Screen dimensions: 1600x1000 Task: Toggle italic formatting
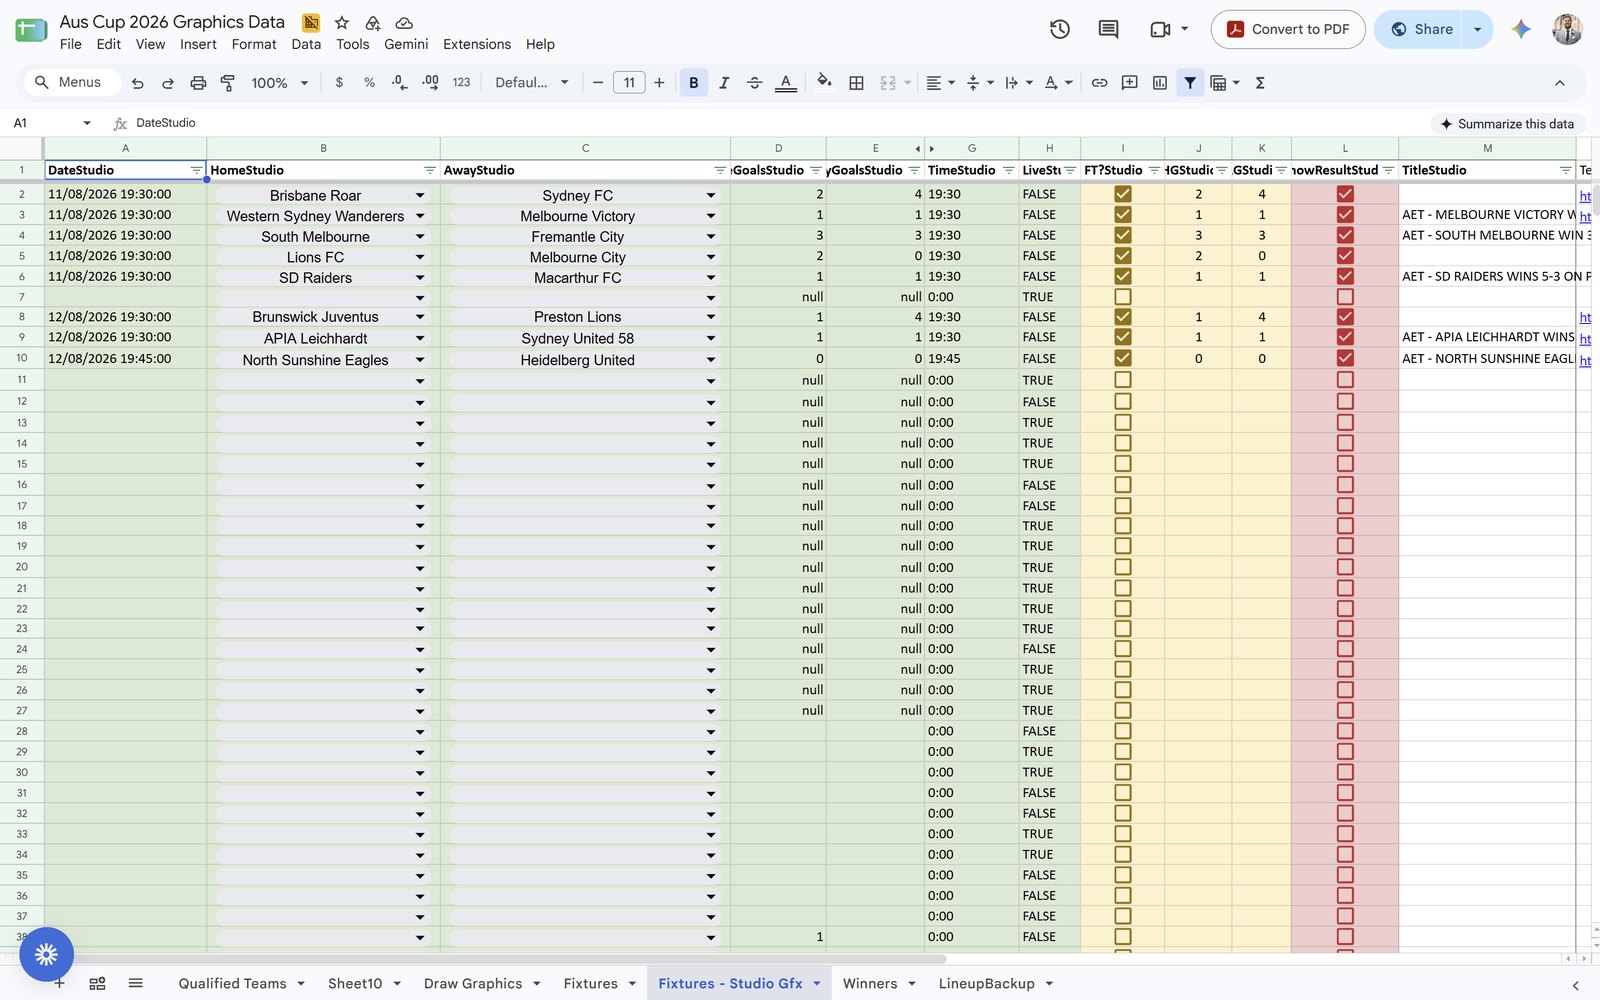724,83
